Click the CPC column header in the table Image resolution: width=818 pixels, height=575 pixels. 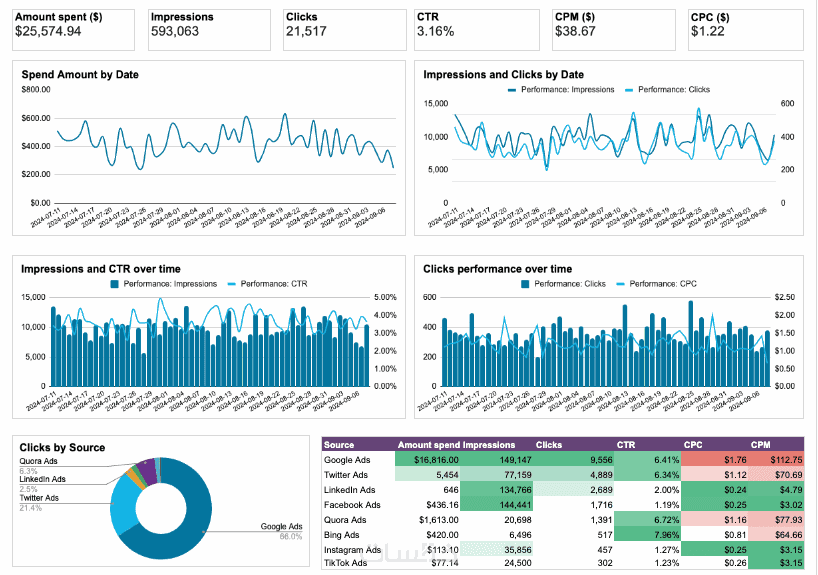[693, 444]
